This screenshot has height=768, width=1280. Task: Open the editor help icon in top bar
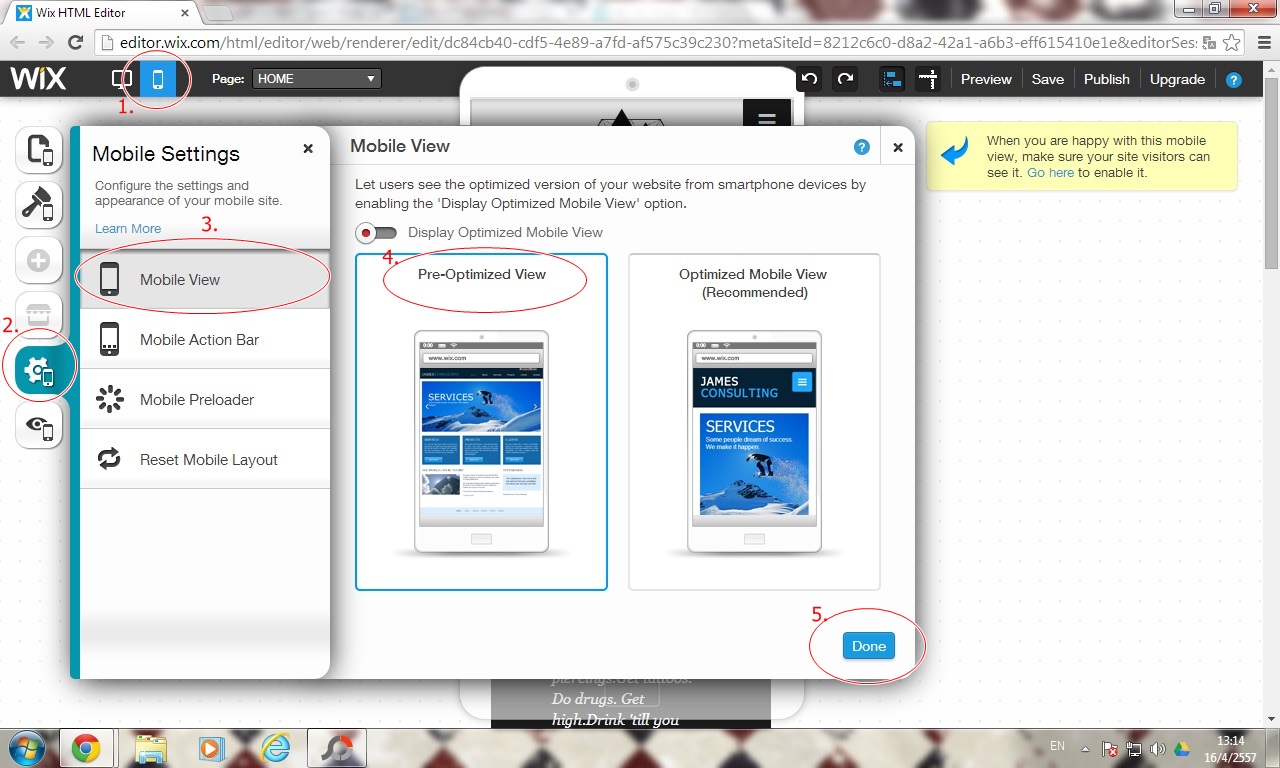(x=1234, y=80)
